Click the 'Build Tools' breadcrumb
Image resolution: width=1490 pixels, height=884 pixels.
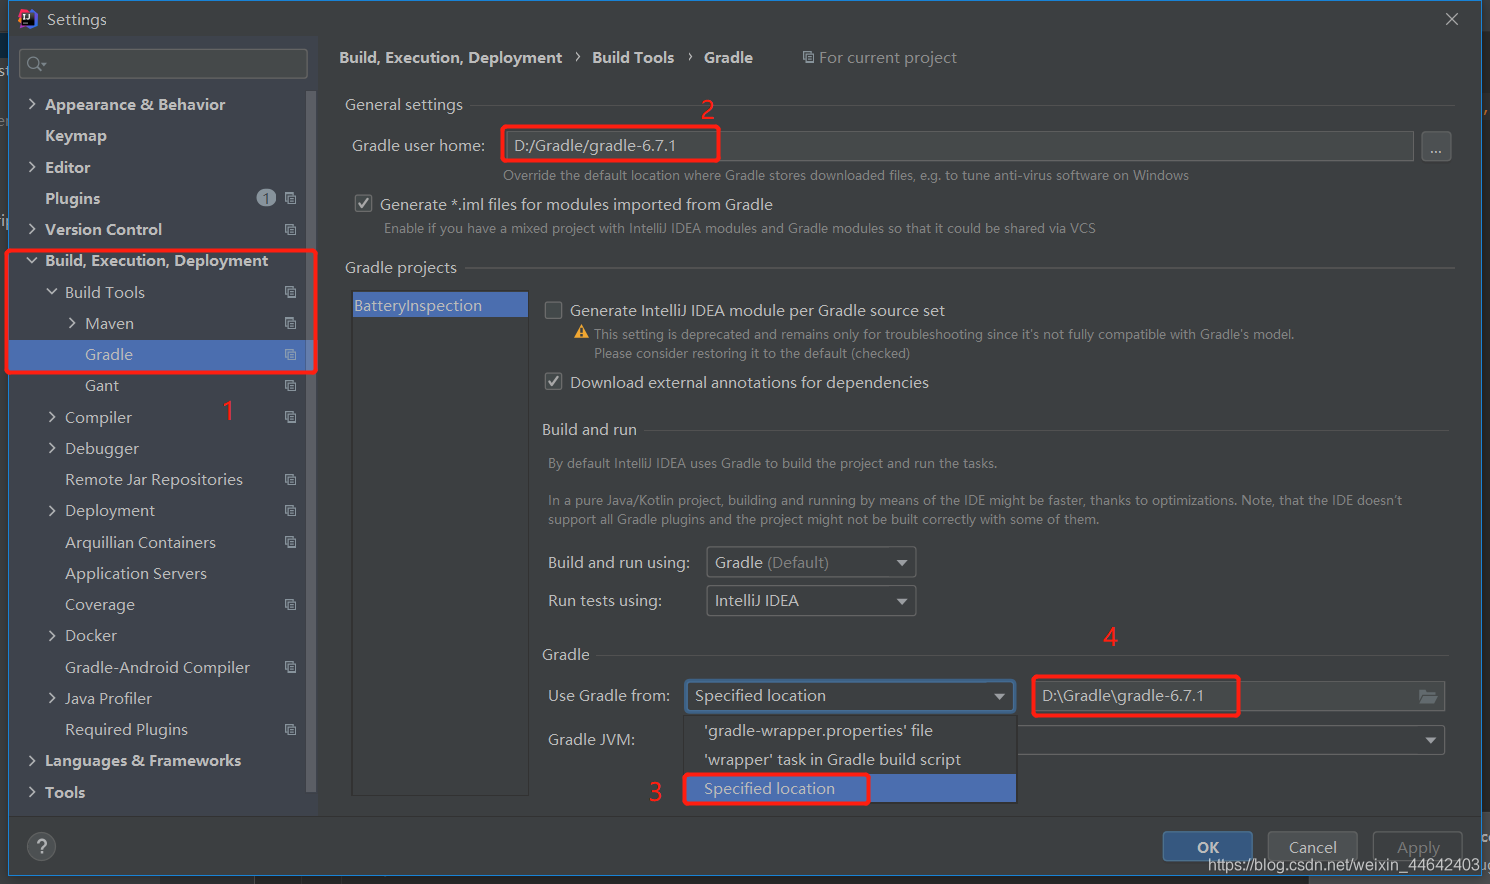(633, 57)
